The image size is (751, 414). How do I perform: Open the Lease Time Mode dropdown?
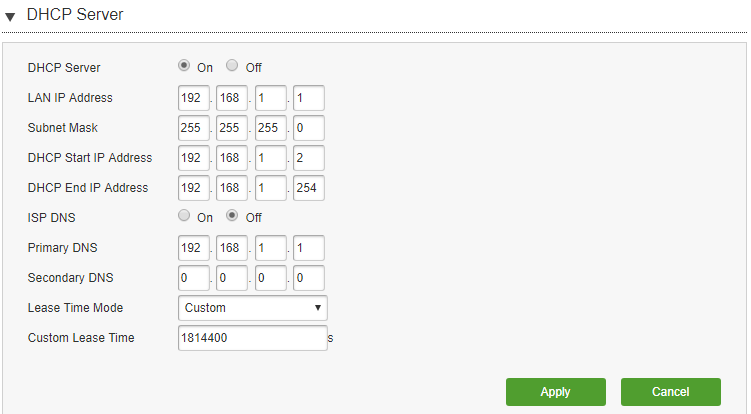tap(253, 308)
